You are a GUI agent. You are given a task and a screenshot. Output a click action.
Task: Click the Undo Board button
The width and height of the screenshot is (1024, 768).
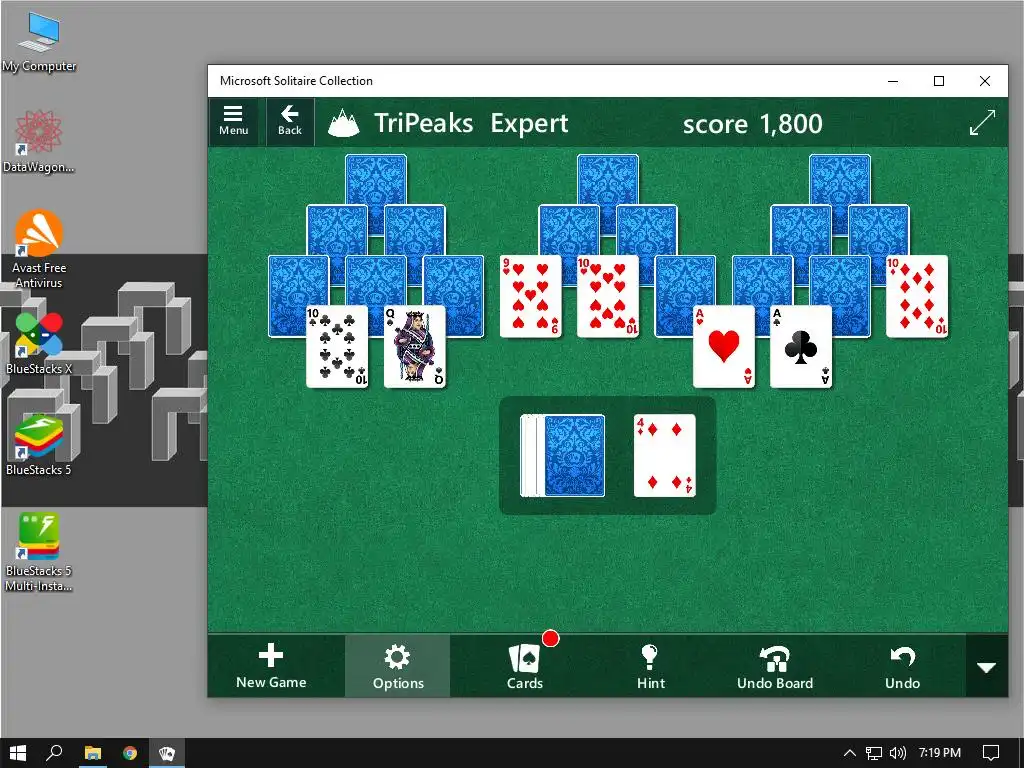click(x=775, y=666)
